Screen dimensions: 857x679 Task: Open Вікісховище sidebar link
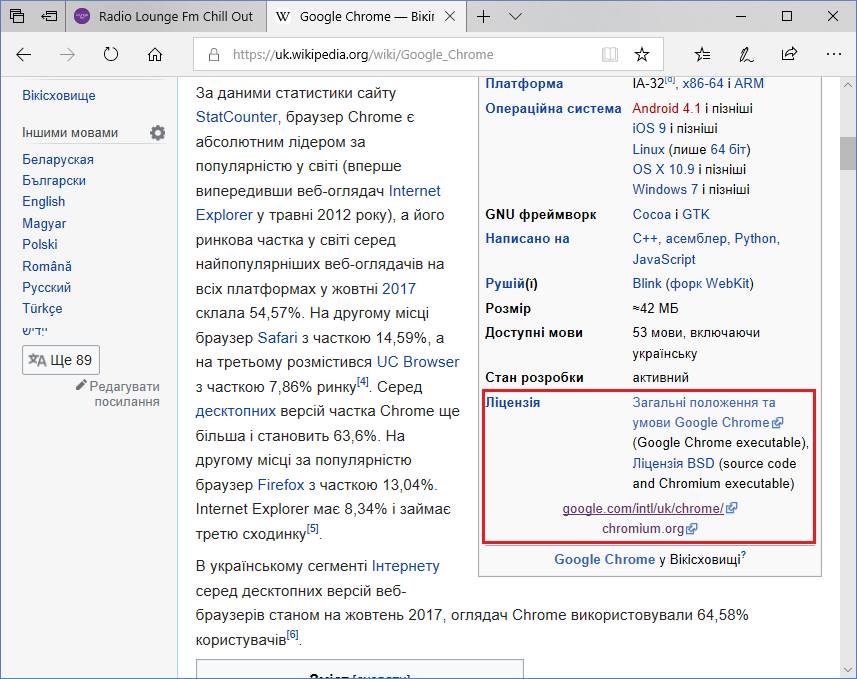(x=59, y=95)
